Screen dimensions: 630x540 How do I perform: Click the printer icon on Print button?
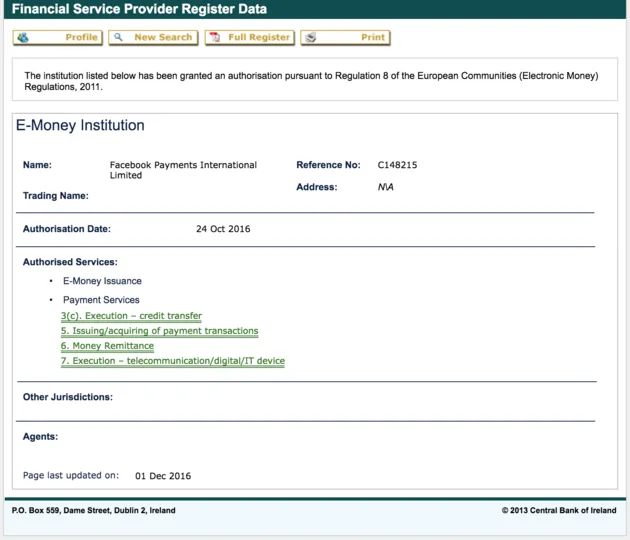point(310,37)
